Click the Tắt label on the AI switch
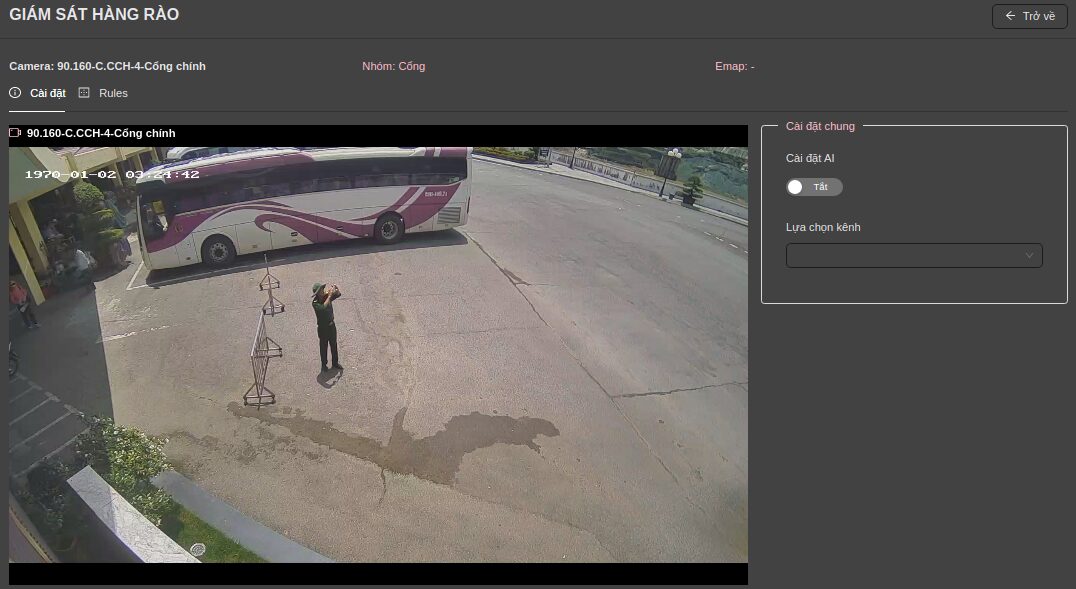The width and height of the screenshot is (1076, 589). [821, 187]
